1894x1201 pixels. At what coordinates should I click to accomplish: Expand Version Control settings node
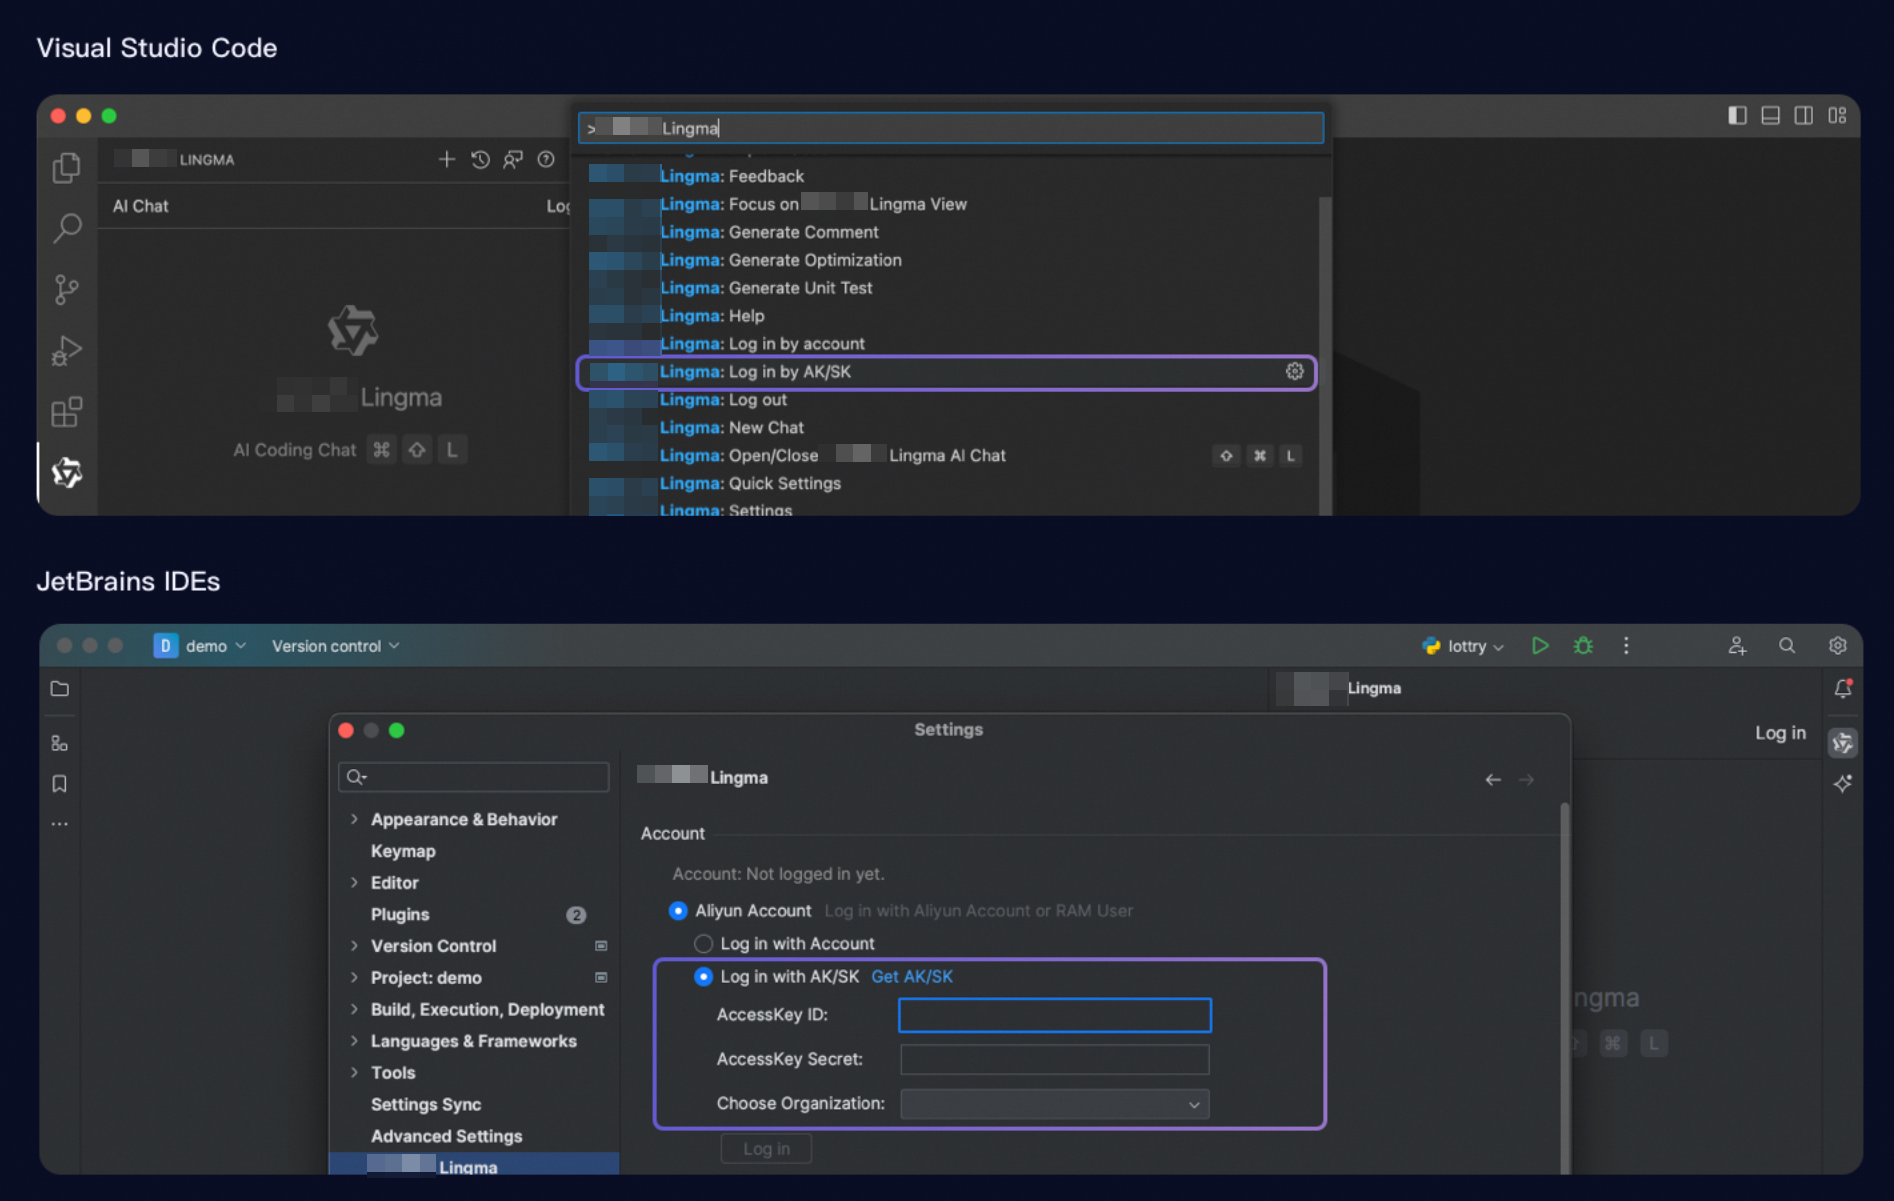coord(354,945)
